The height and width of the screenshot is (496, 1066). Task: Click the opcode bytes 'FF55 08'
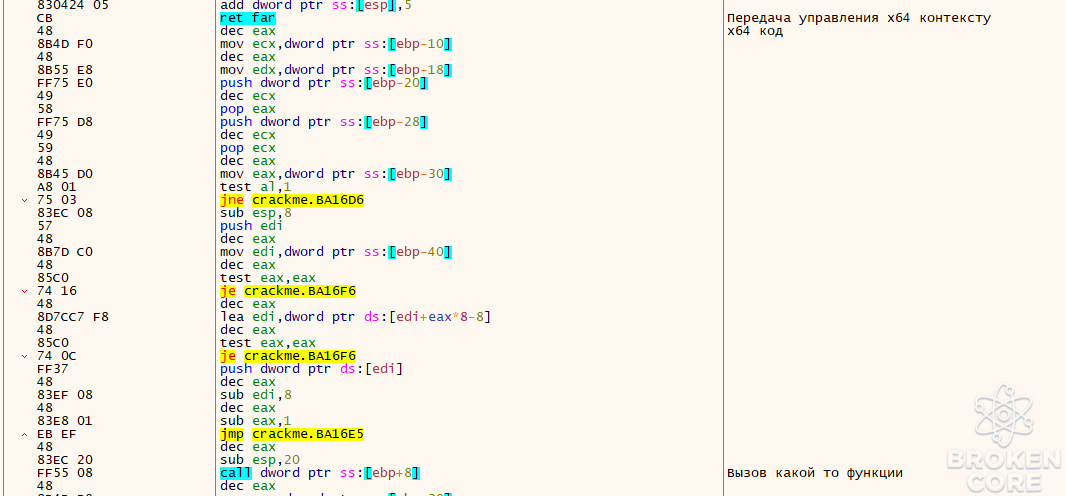pos(64,473)
